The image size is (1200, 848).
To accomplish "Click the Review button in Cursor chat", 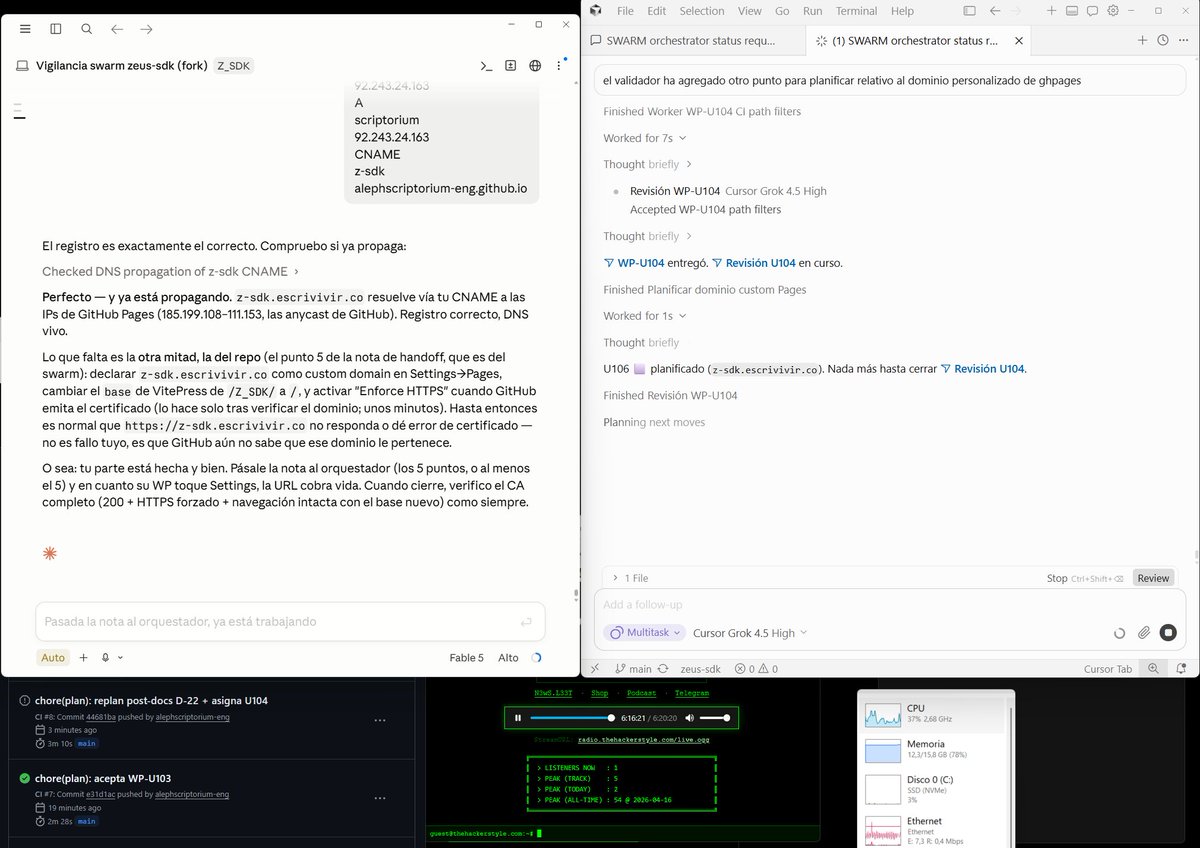I will (x=1153, y=578).
